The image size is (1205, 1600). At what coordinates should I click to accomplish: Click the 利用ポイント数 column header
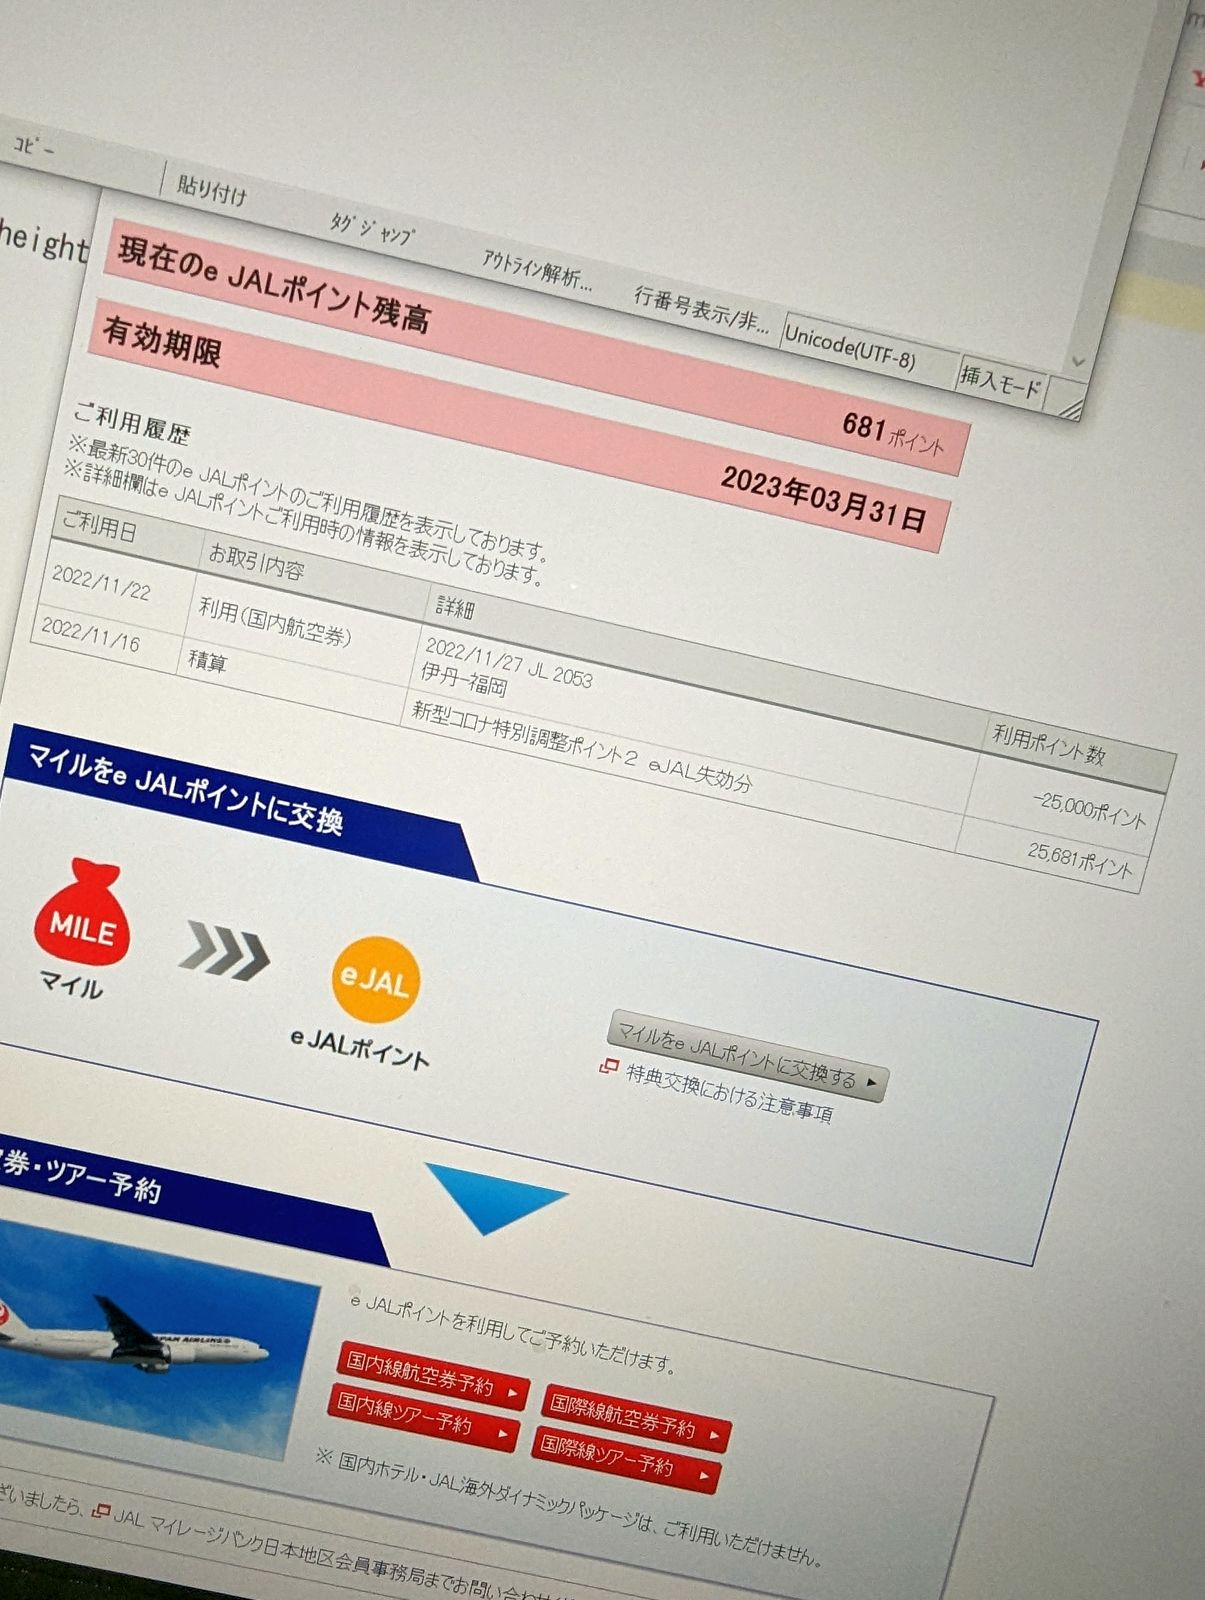click(1048, 745)
